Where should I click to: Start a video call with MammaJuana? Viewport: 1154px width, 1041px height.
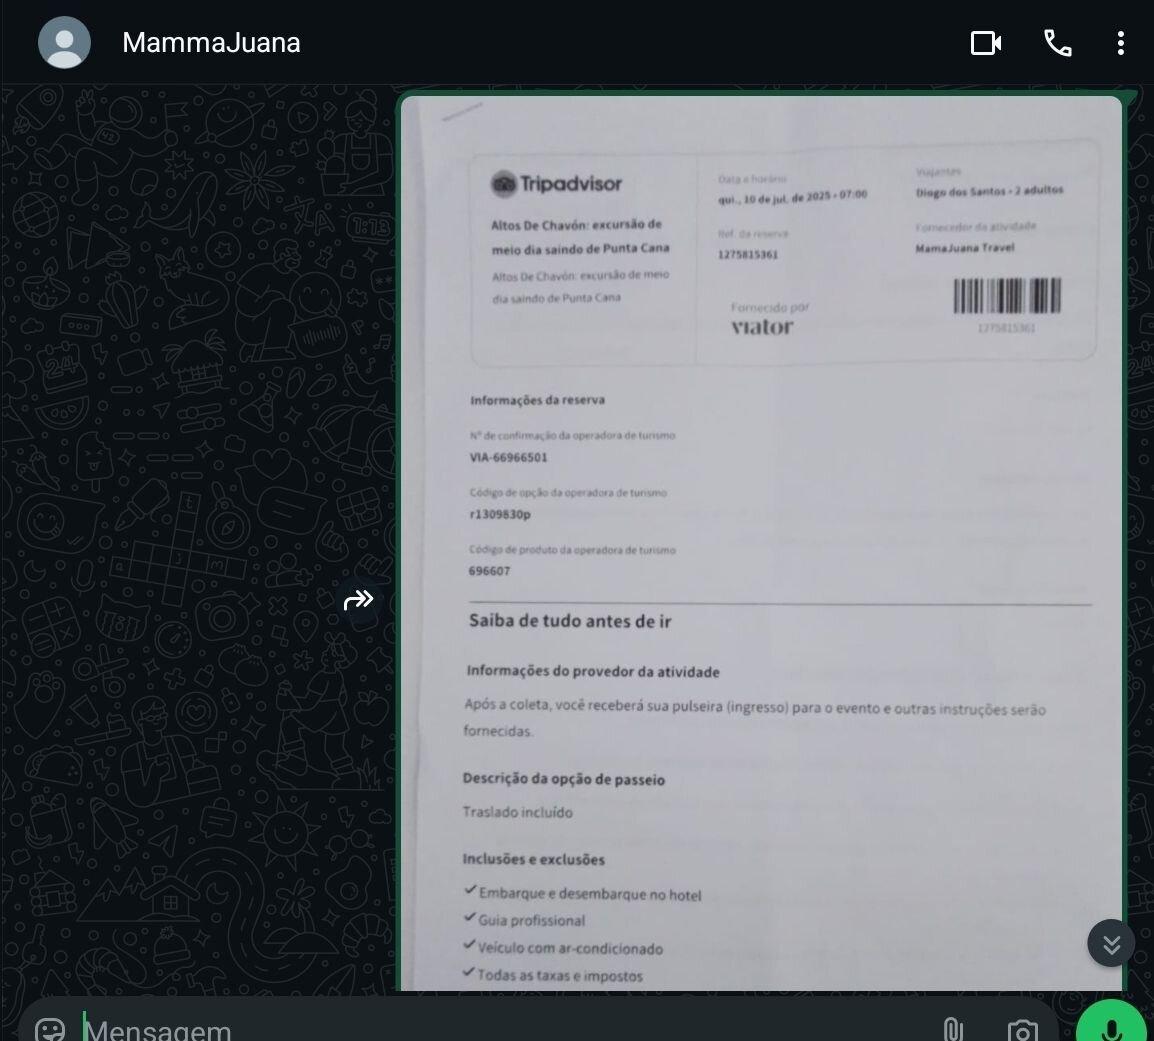tap(985, 43)
